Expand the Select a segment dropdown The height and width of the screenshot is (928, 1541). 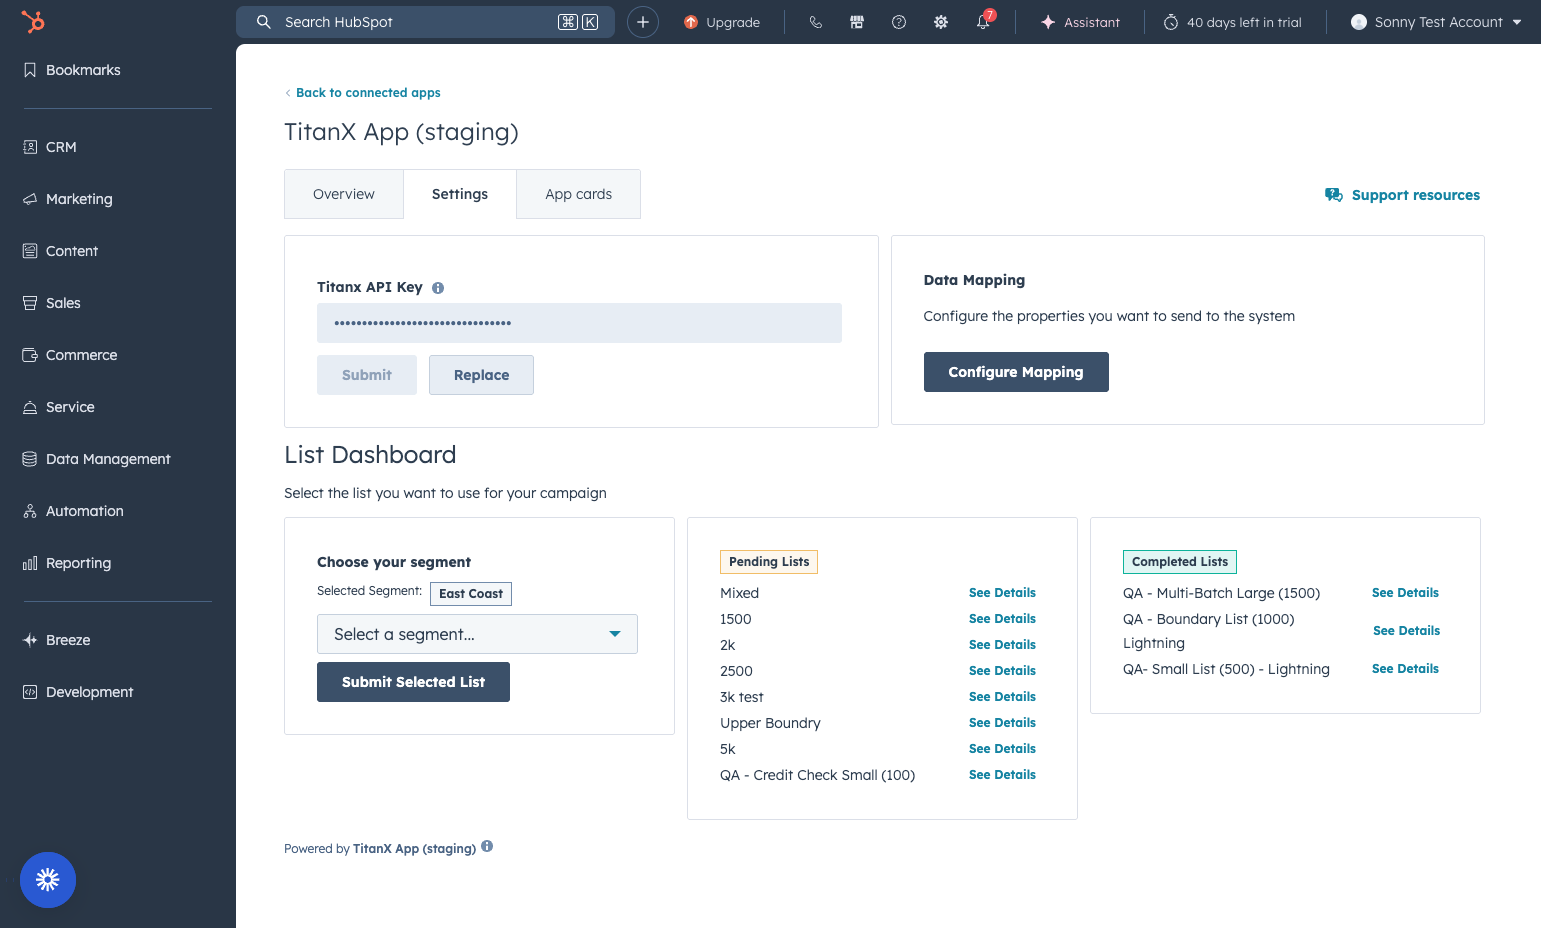(x=477, y=634)
